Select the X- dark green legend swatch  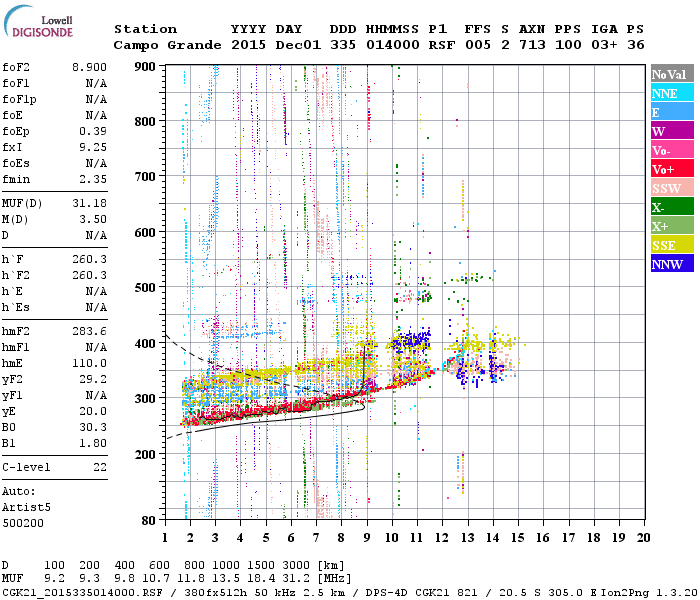pos(672,206)
